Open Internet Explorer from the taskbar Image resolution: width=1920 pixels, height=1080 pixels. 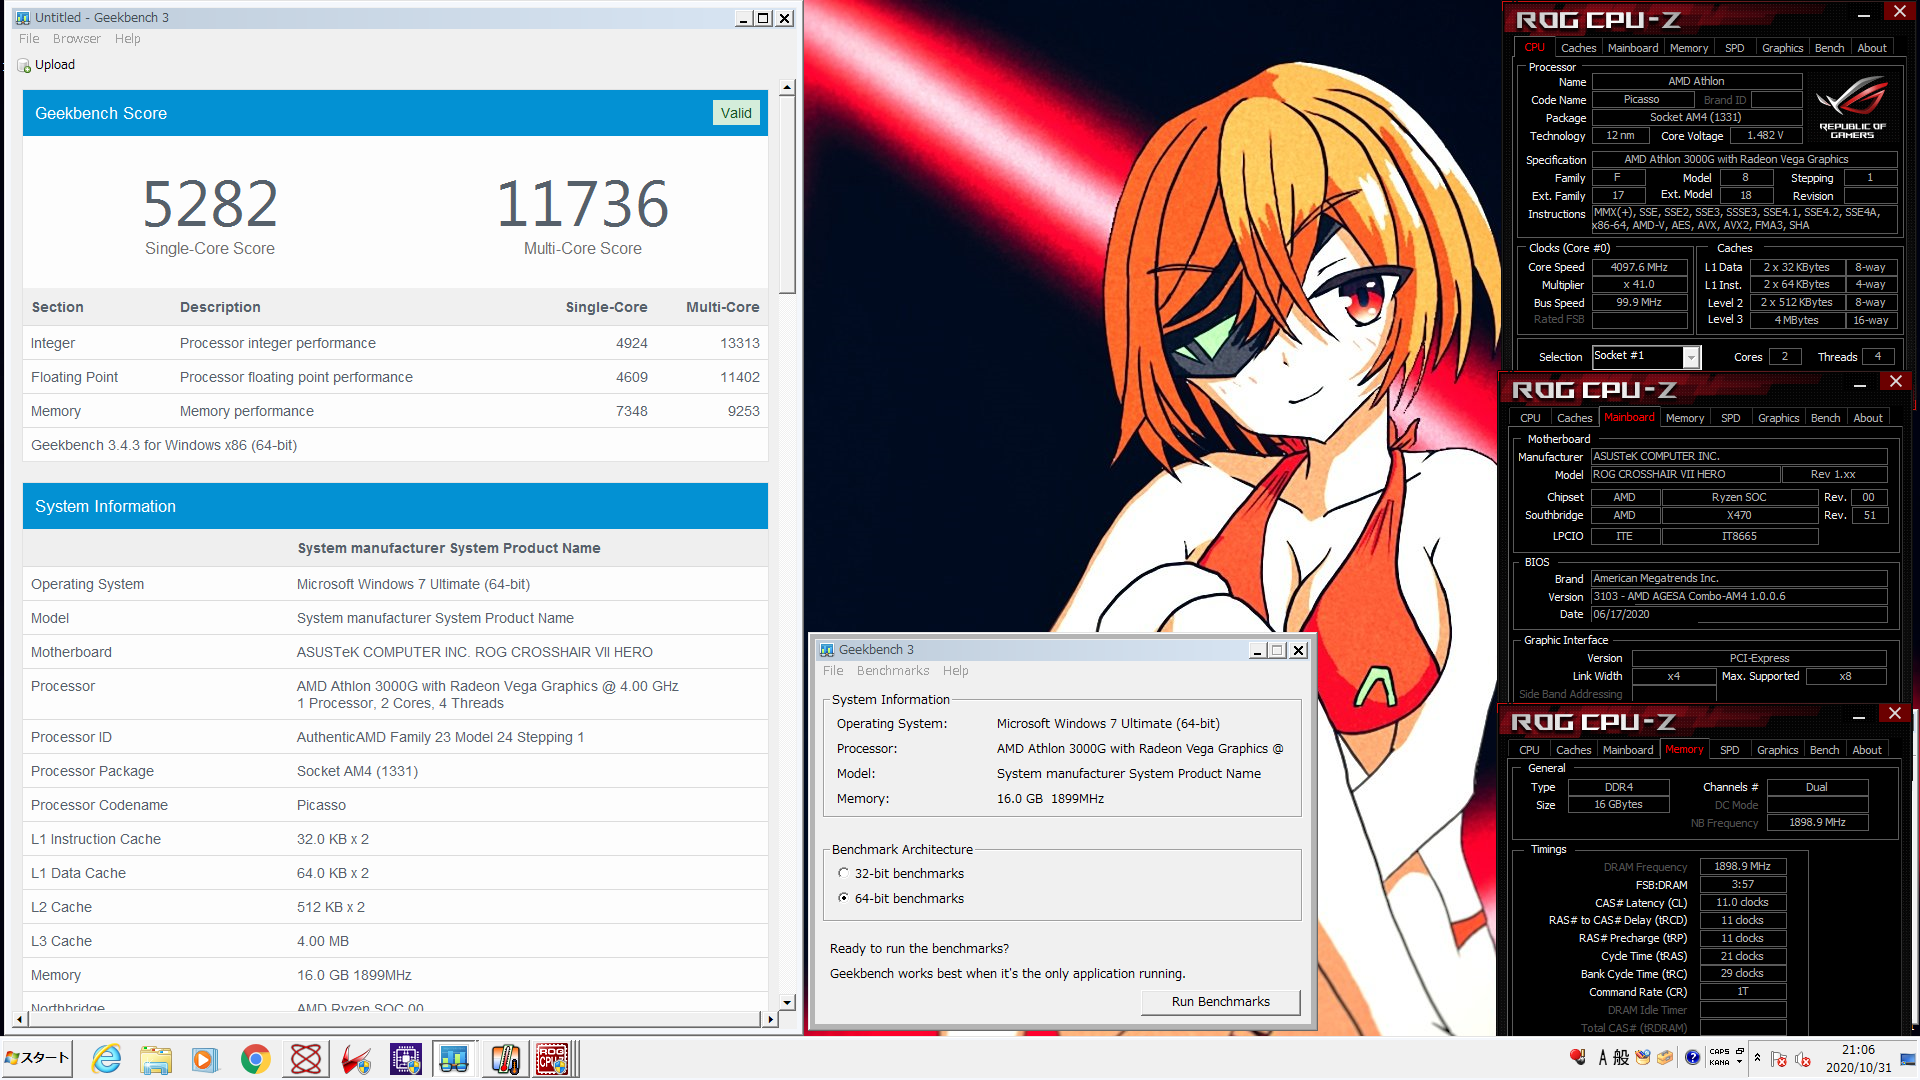[106, 1059]
